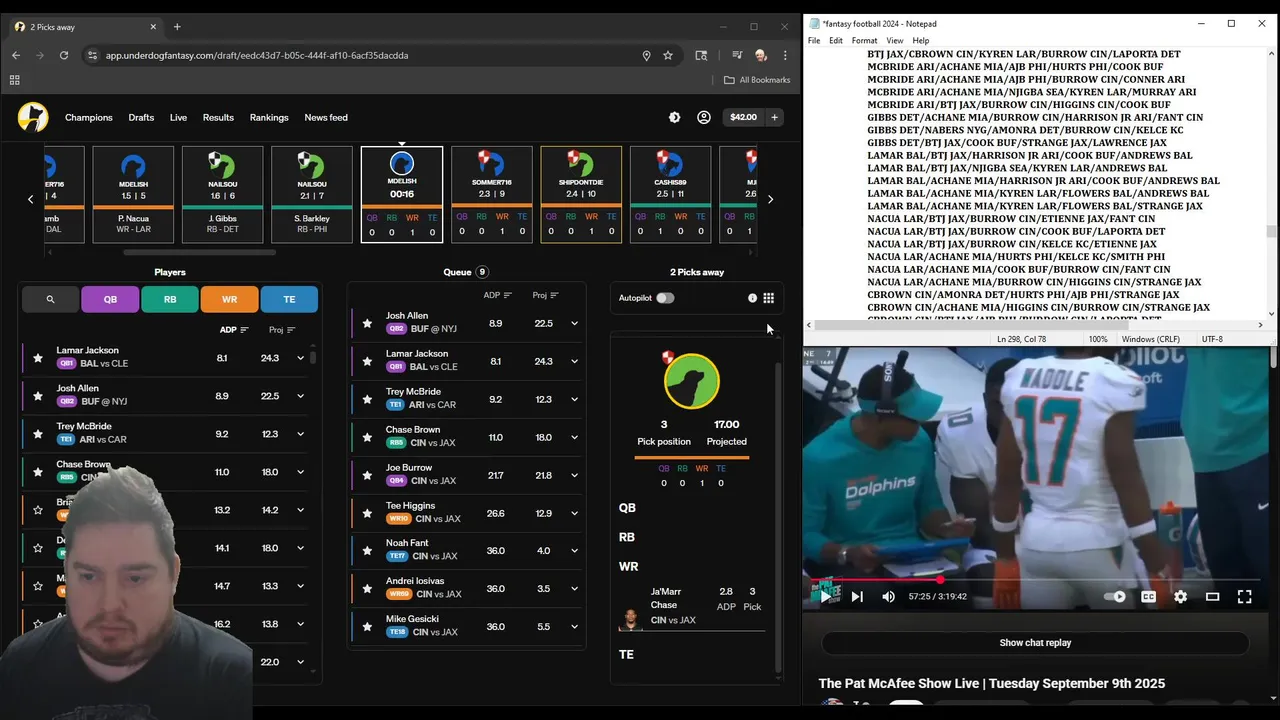
Task: Unstar Trey McBride in queue
Action: (x=367, y=400)
